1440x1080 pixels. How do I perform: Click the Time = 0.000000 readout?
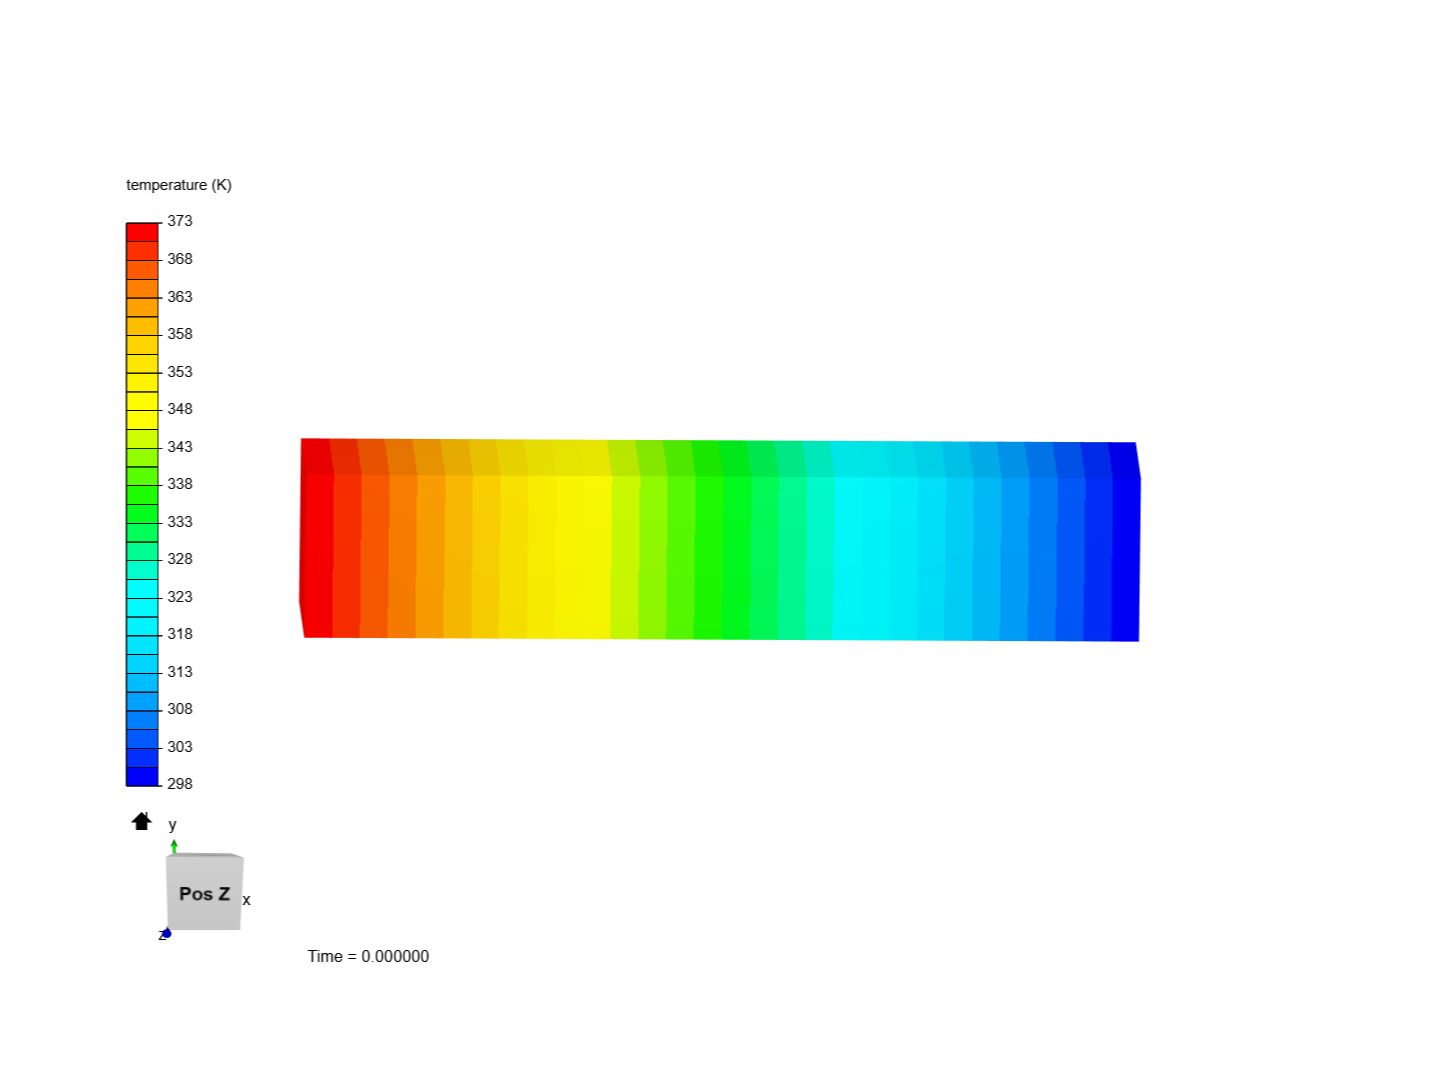pyautogui.click(x=368, y=957)
